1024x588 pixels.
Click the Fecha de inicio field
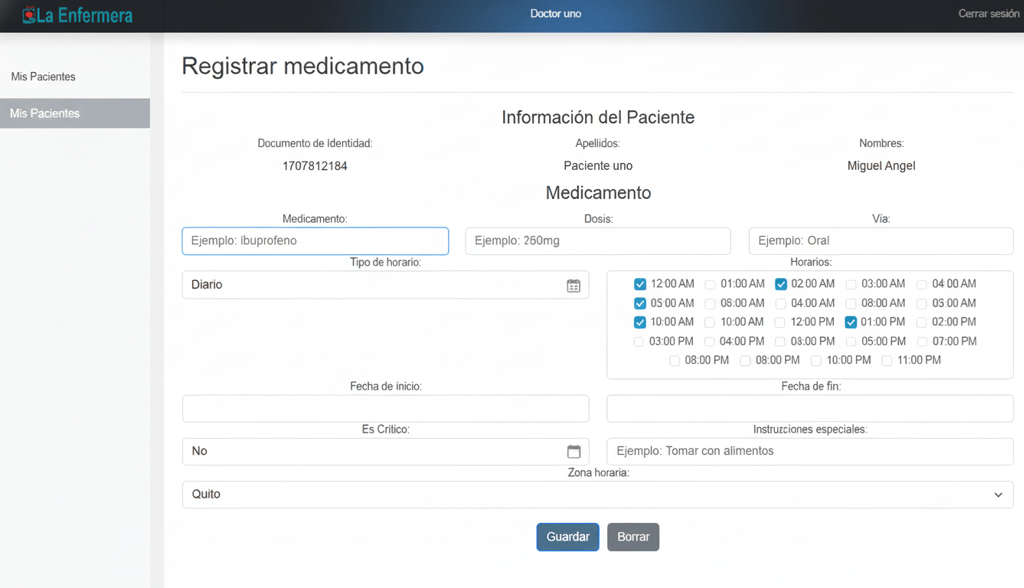click(x=385, y=408)
